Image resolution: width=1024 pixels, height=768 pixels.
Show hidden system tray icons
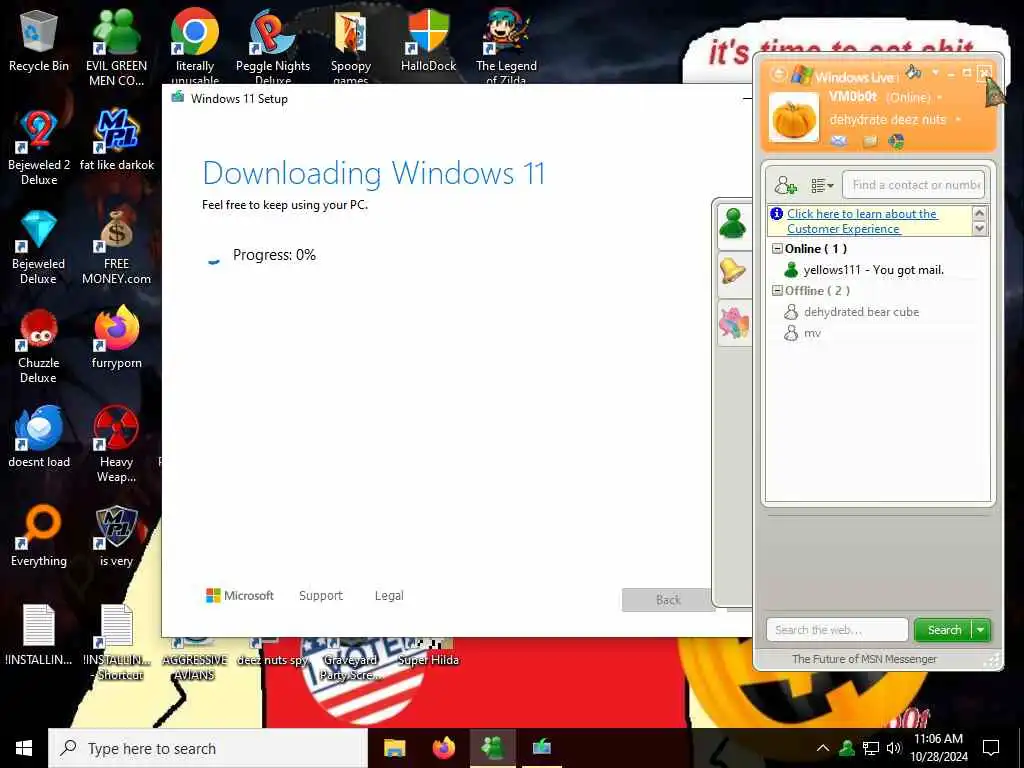click(823, 748)
